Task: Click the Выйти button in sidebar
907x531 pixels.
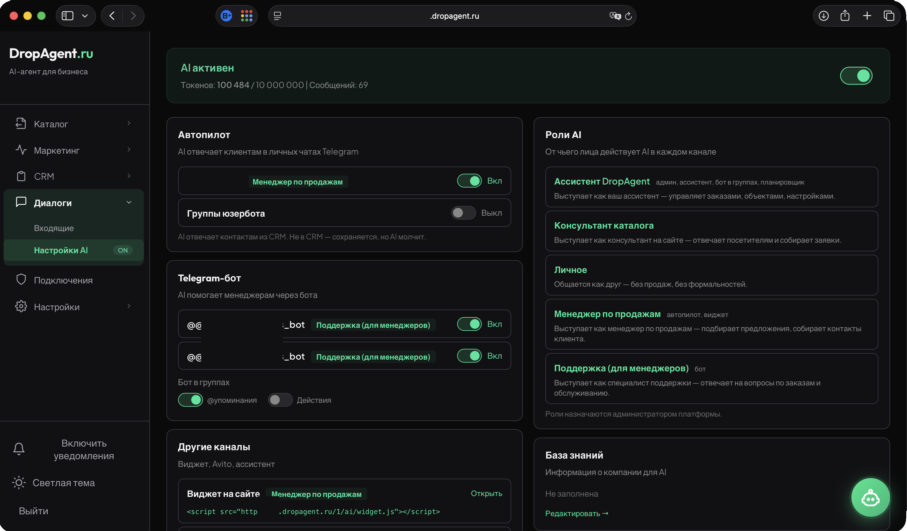Action: click(x=33, y=511)
